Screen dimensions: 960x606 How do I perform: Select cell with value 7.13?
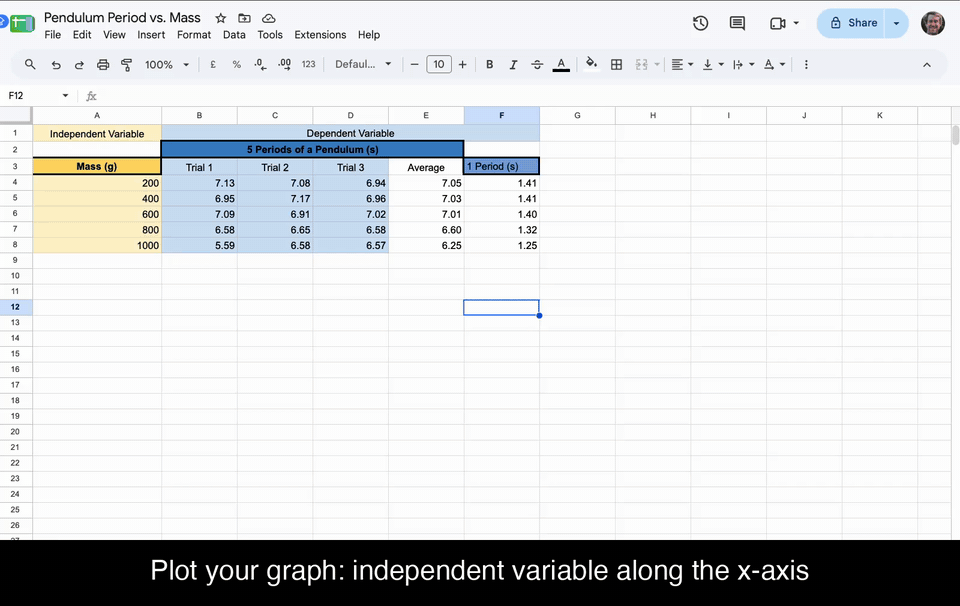pos(200,183)
